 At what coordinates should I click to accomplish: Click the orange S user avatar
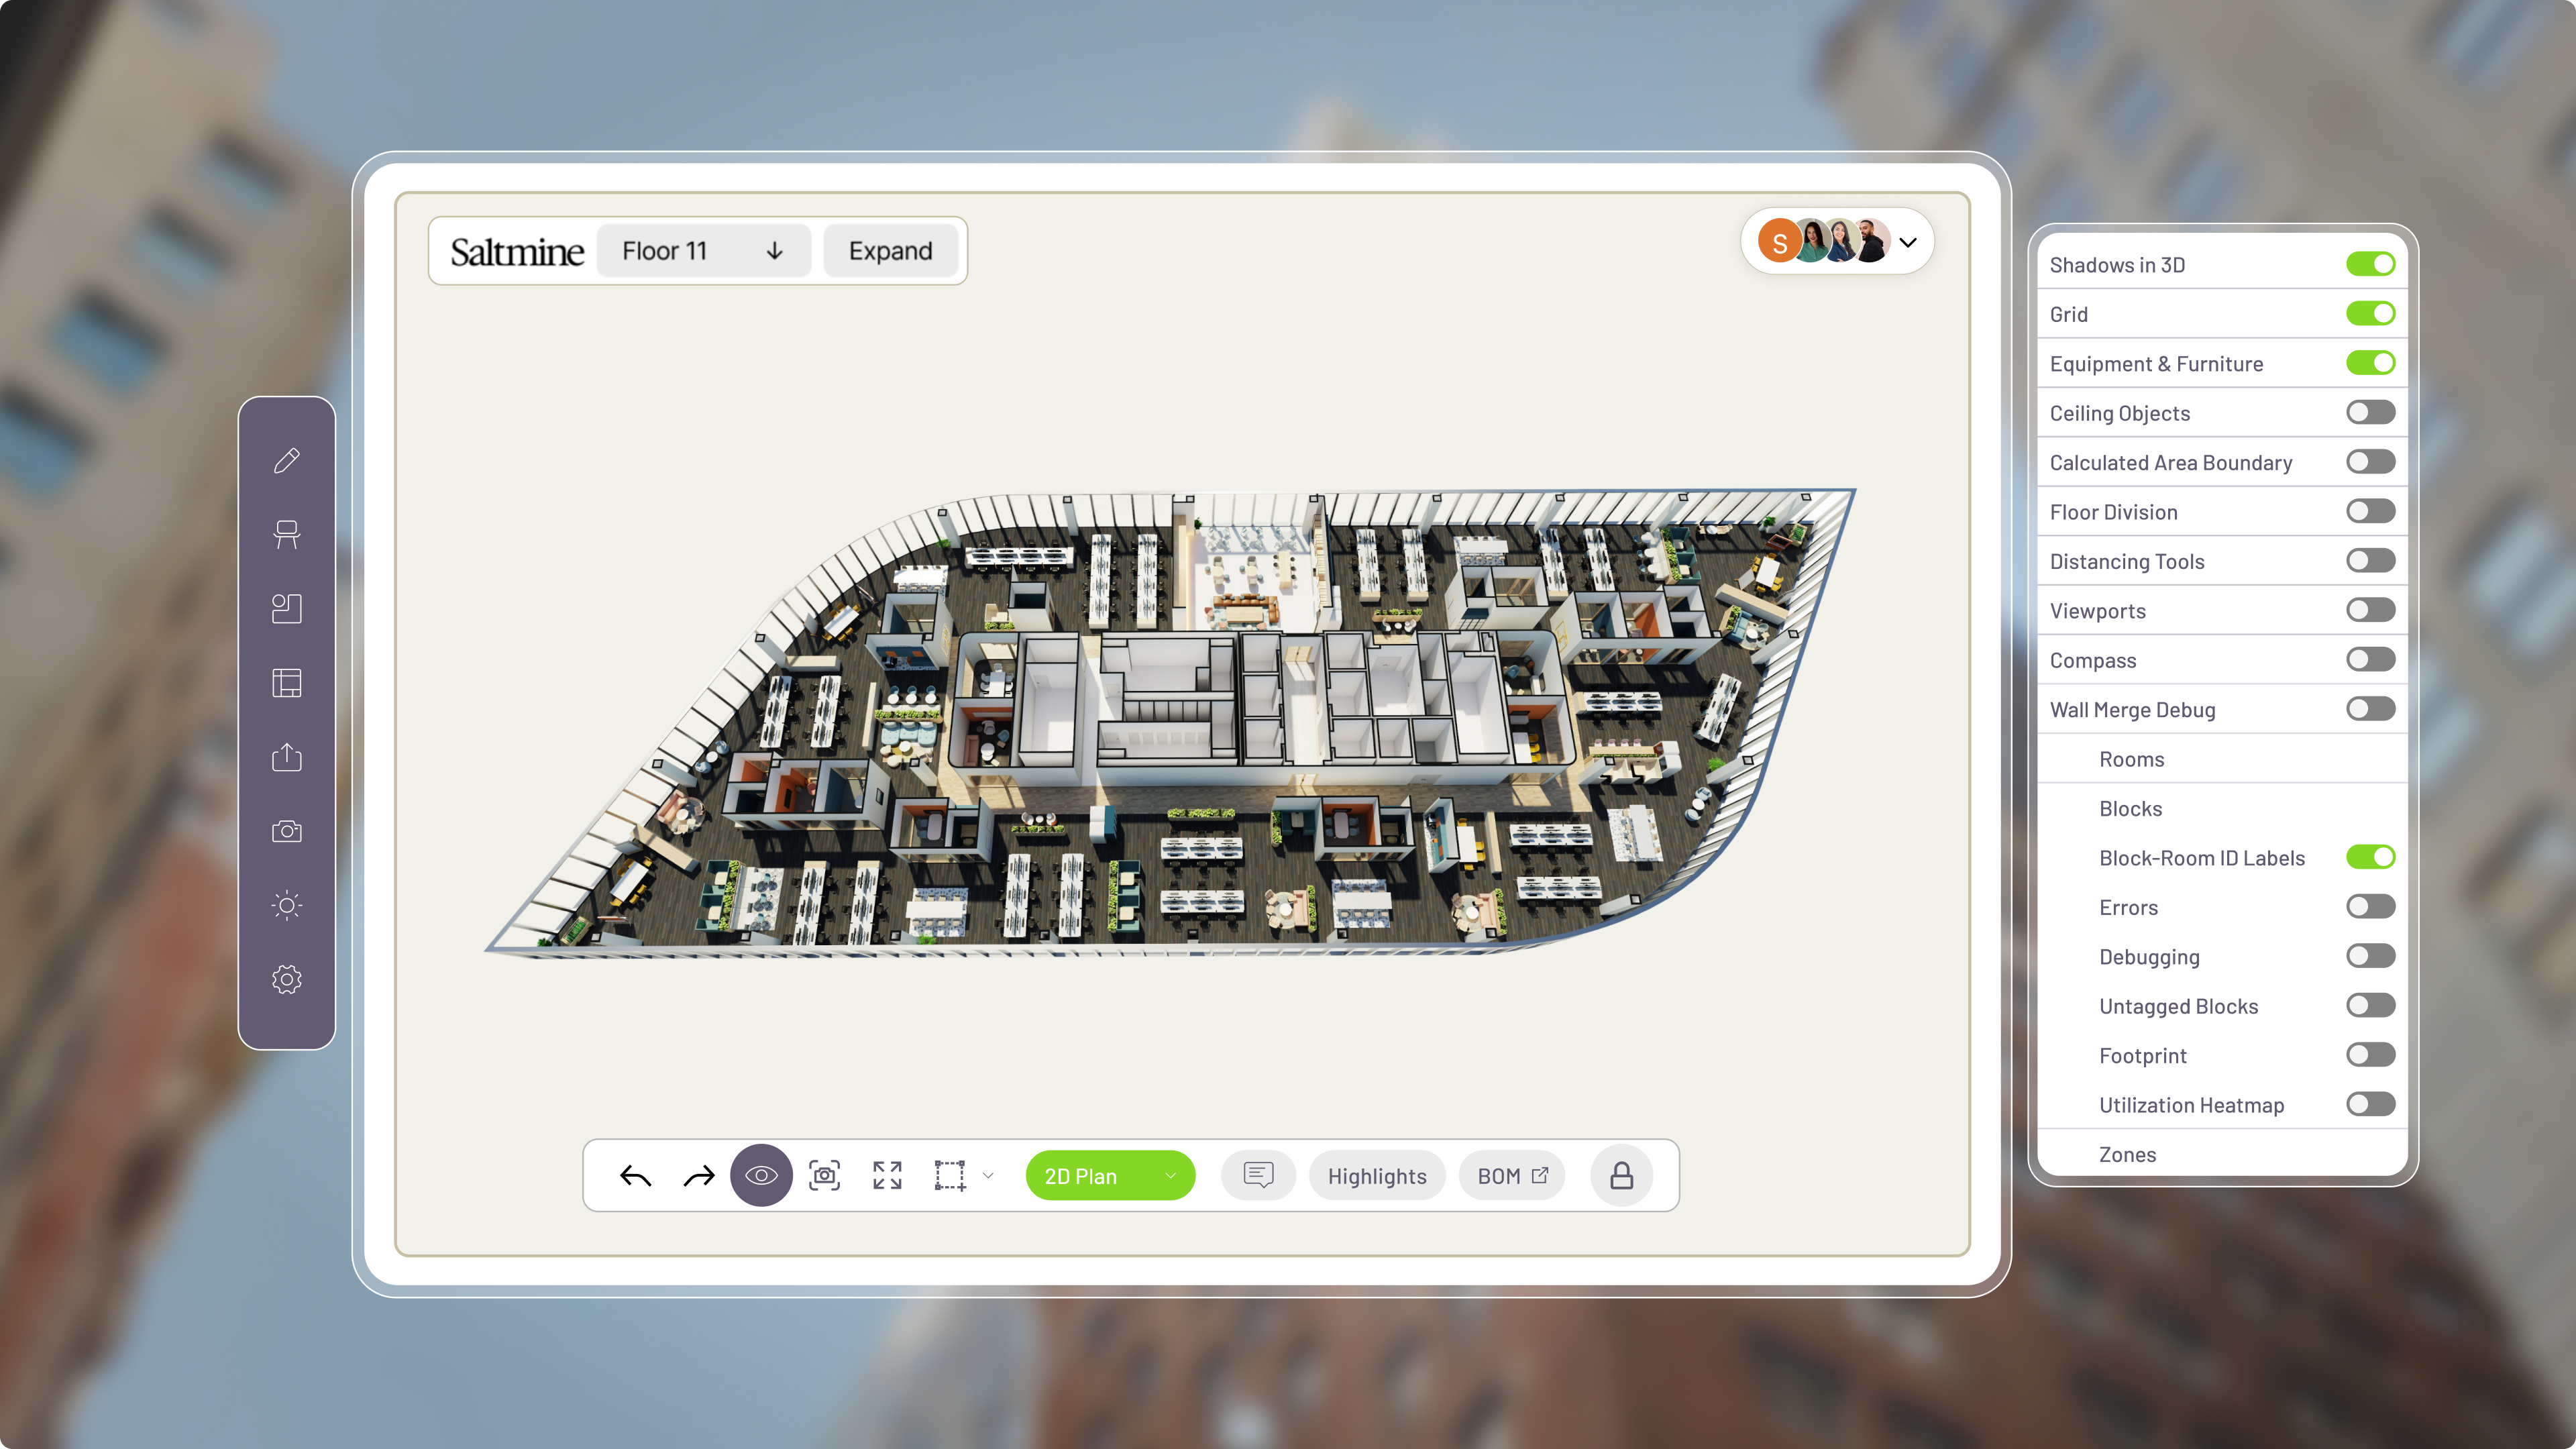[x=1779, y=242]
